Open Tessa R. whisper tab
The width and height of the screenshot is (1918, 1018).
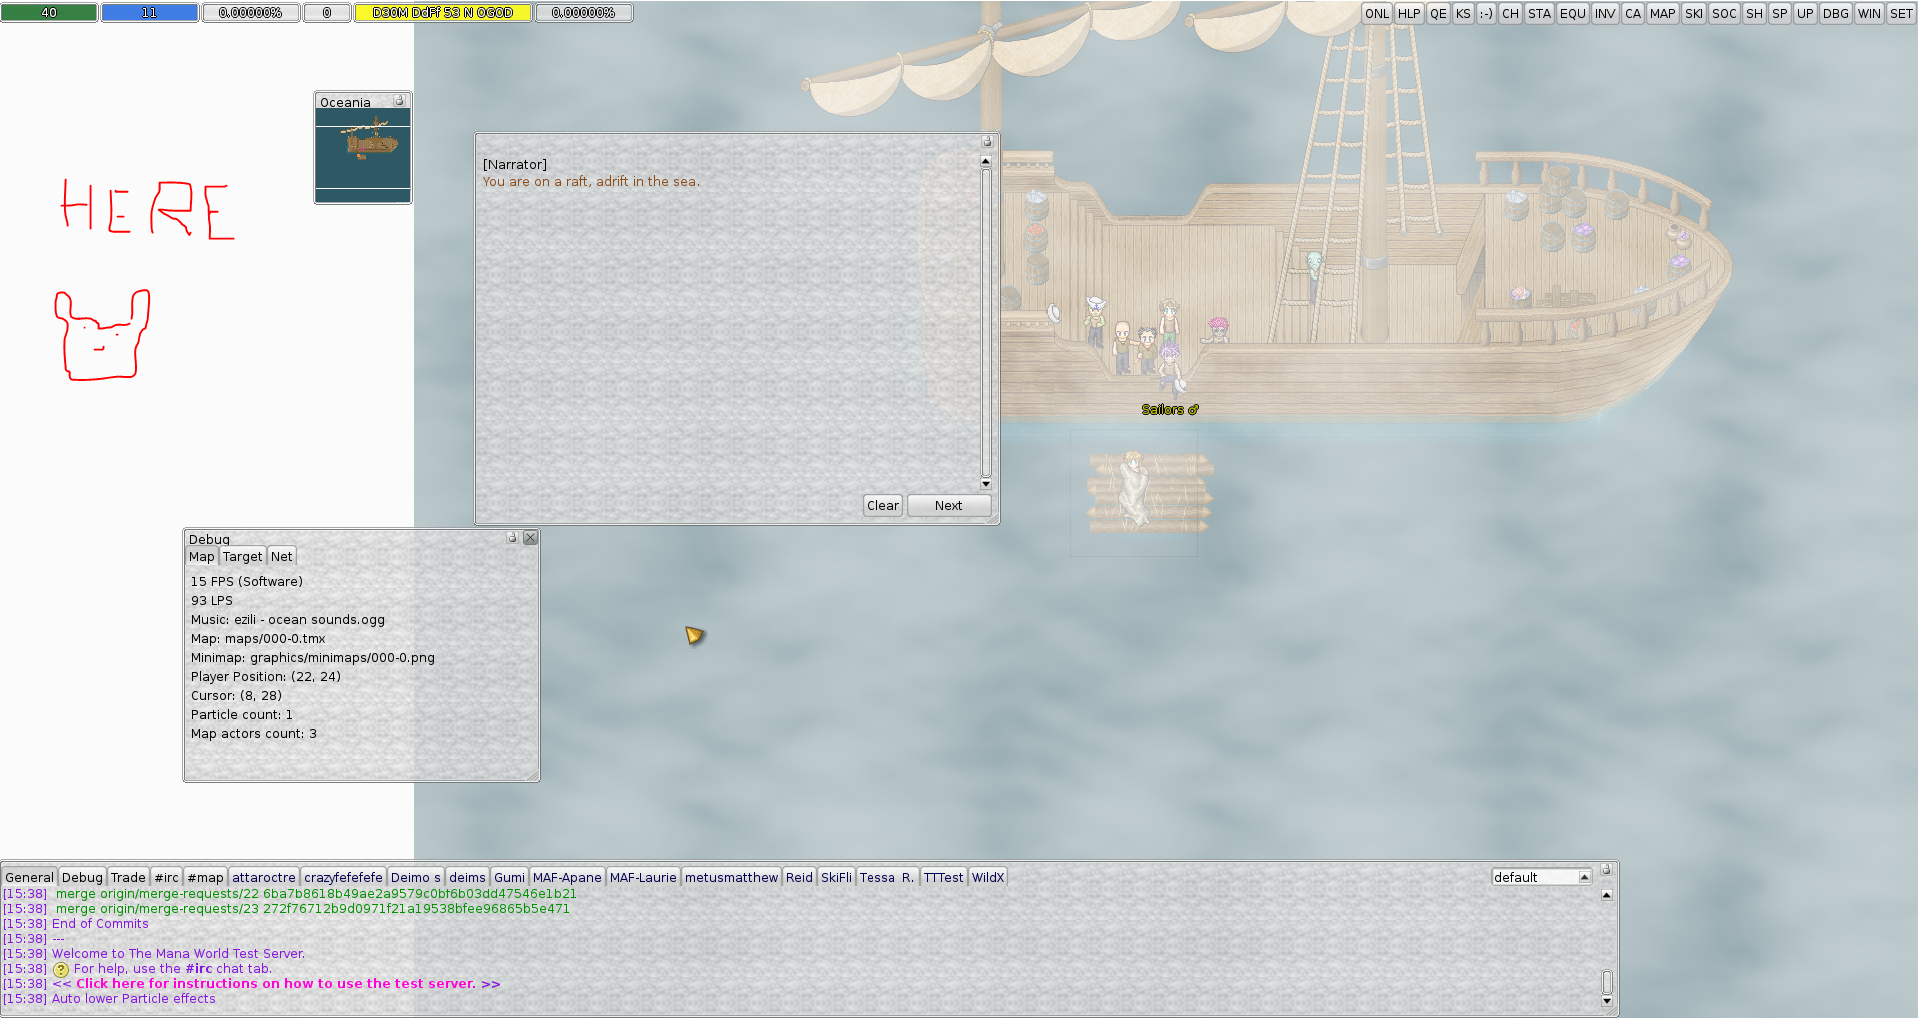[x=887, y=877]
